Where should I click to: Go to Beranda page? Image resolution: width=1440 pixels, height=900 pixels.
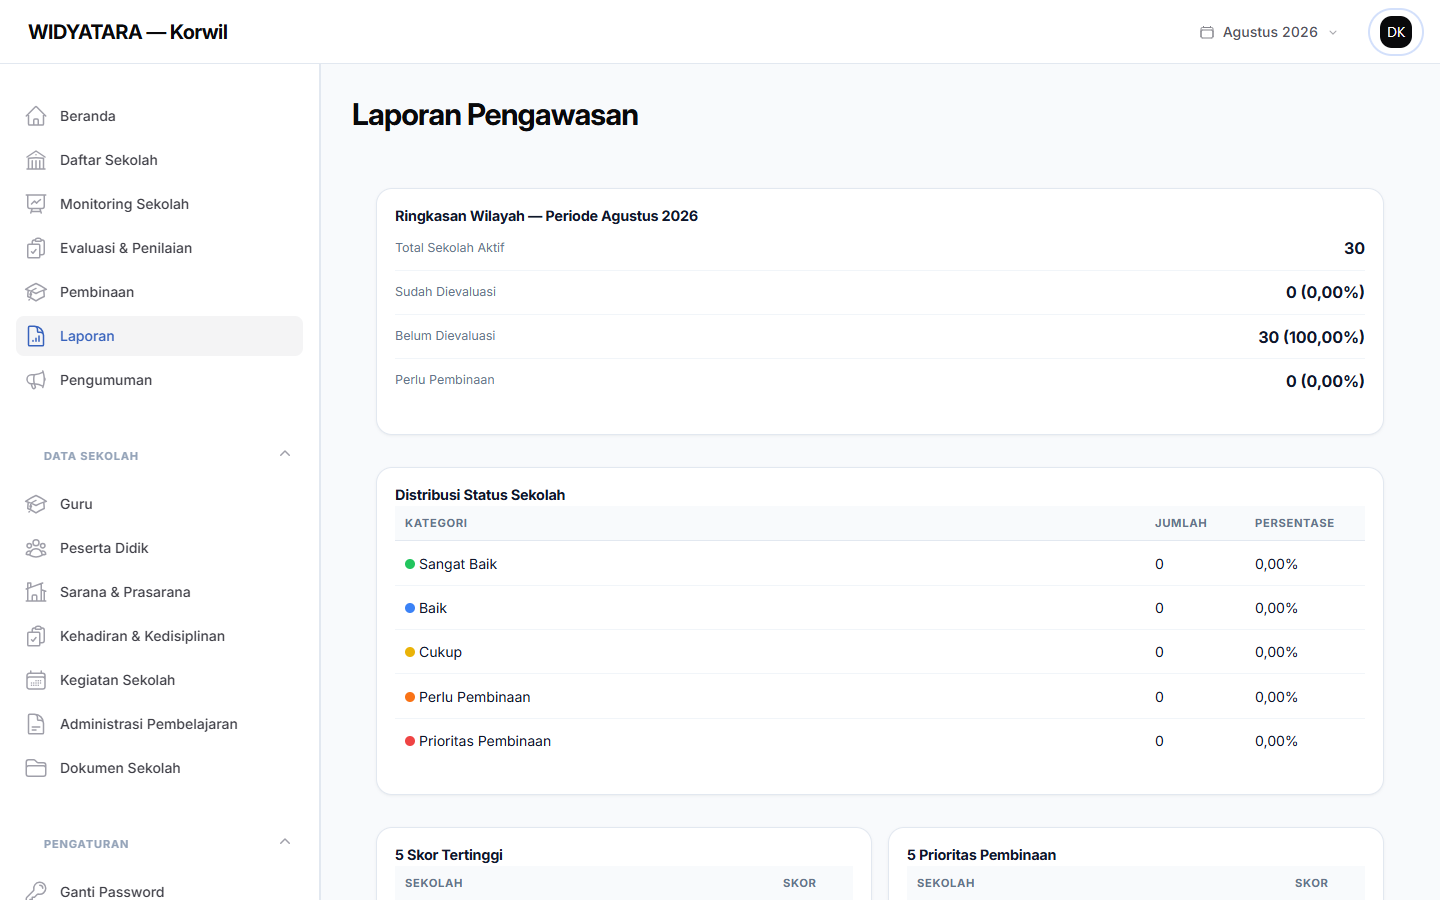pyautogui.click(x=160, y=116)
